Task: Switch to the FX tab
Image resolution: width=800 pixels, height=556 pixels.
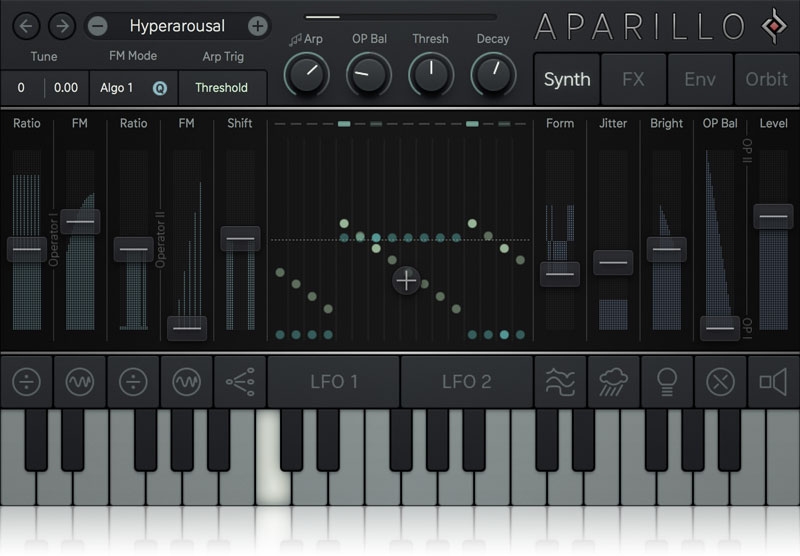Action: coord(633,79)
